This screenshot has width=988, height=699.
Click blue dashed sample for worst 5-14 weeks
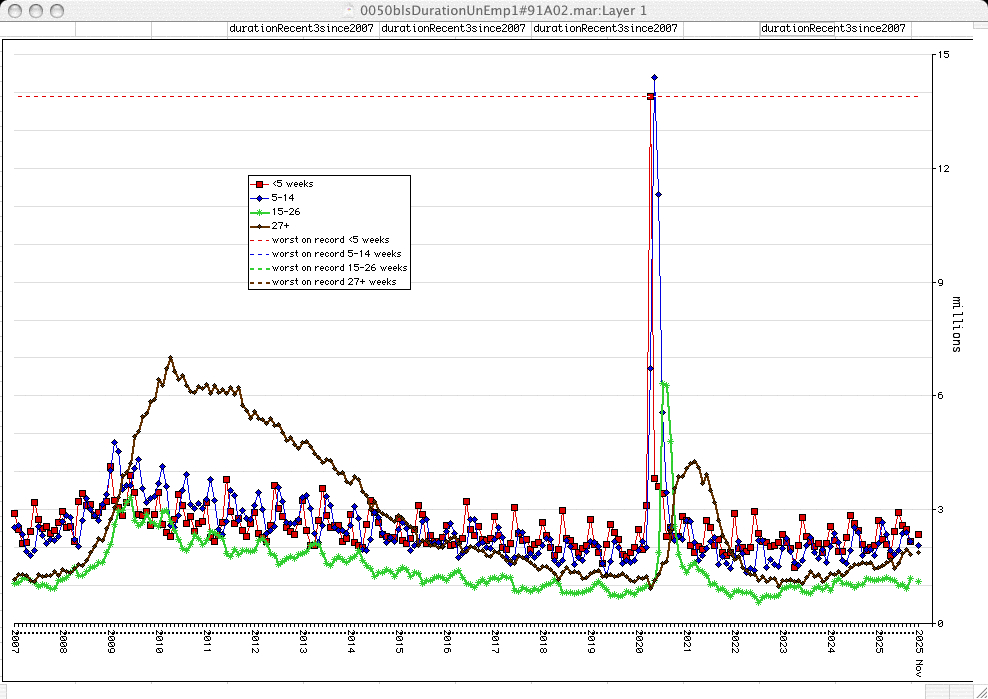[260, 254]
